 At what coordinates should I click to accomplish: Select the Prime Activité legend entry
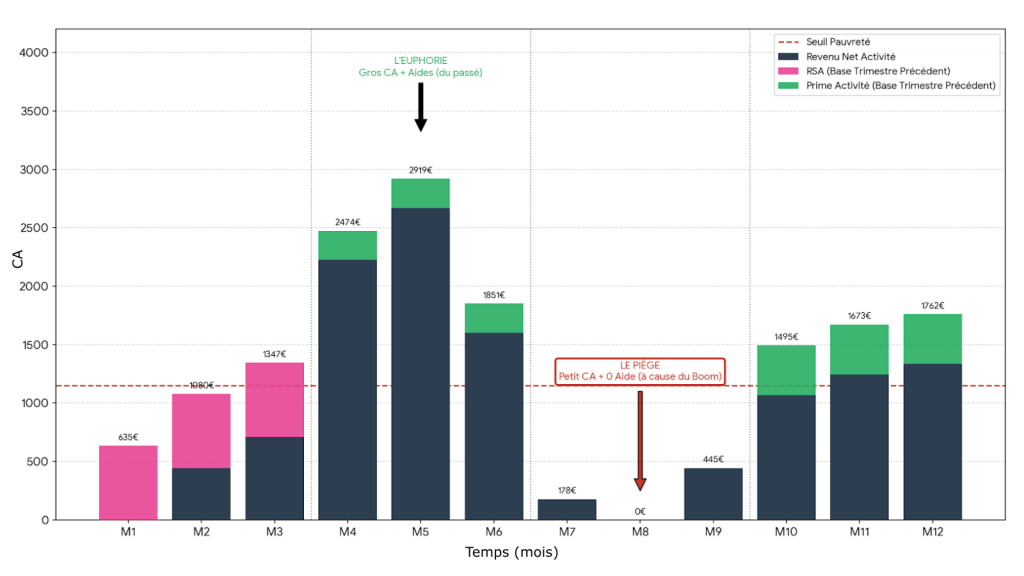[887, 86]
